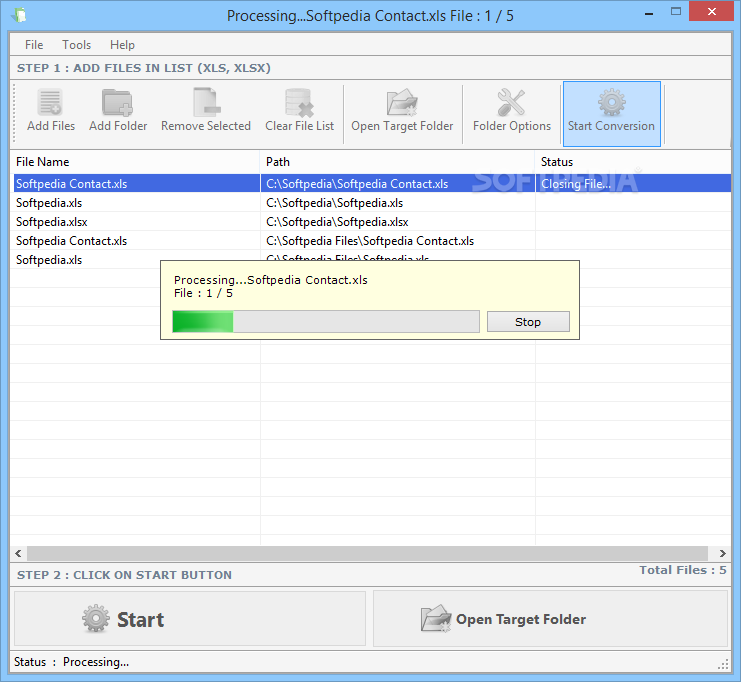741x682 pixels.
Task: Click the 'File : 1 / 5' progress text
Action: click(203, 293)
